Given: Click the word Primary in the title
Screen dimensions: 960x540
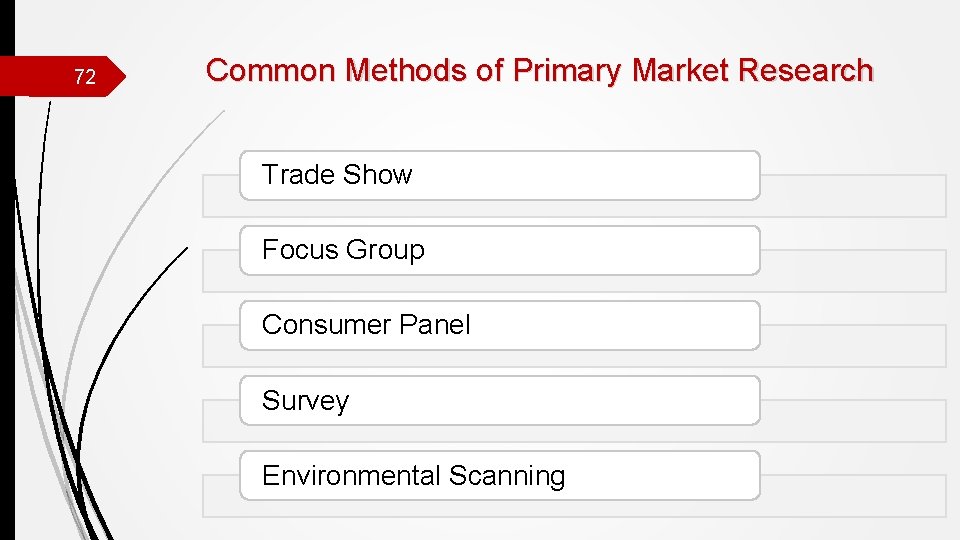Looking at the screenshot, I should pos(567,71).
